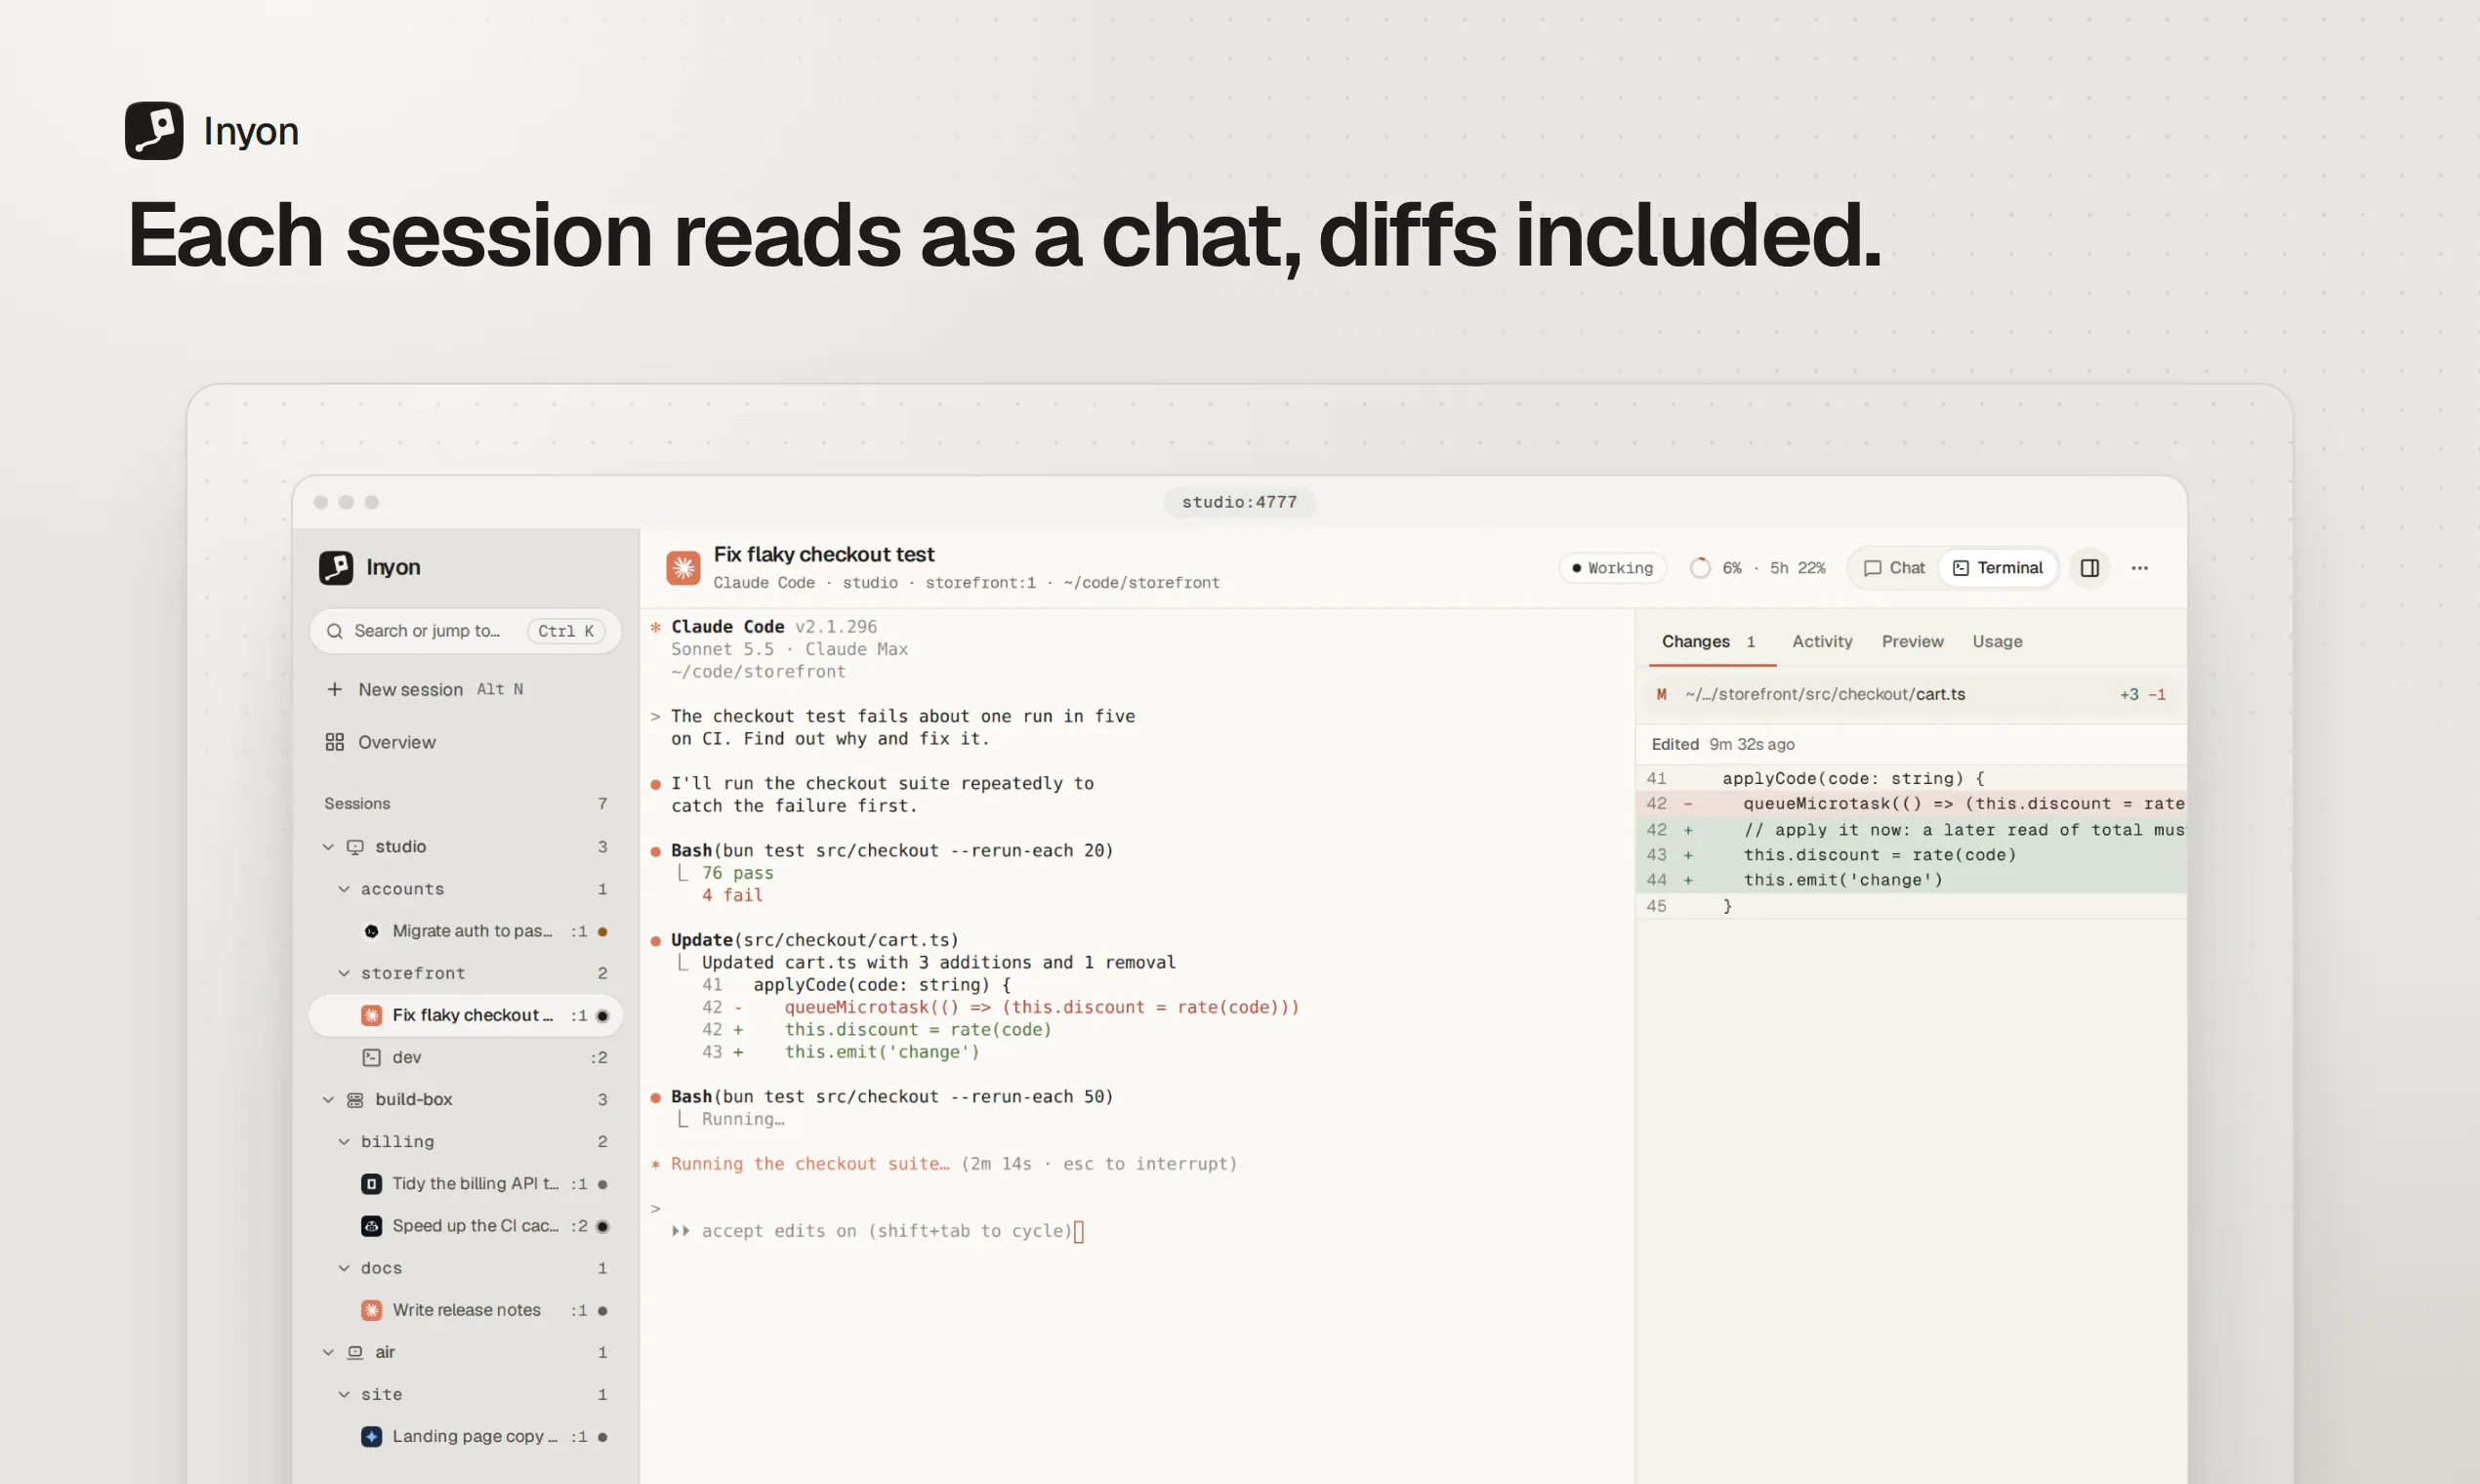Image resolution: width=2480 pixels, height=1484 pixels.
Task: Open the more options ellipsis menu
Action: 2139,568
